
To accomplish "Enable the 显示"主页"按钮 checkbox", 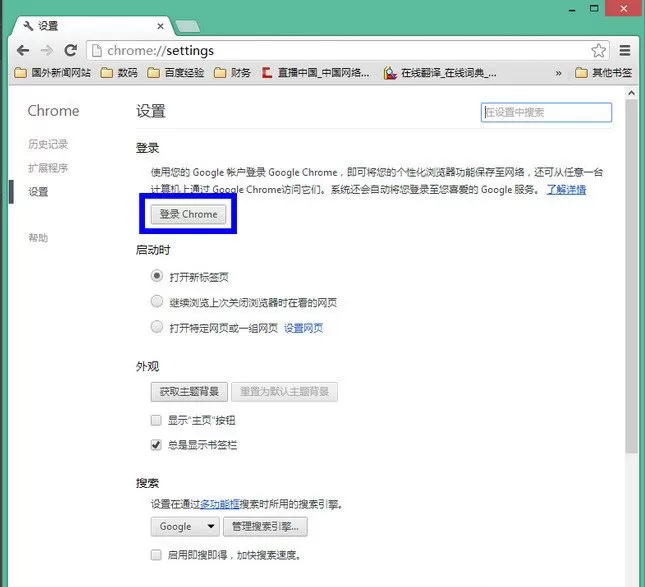I will (156, 420).
